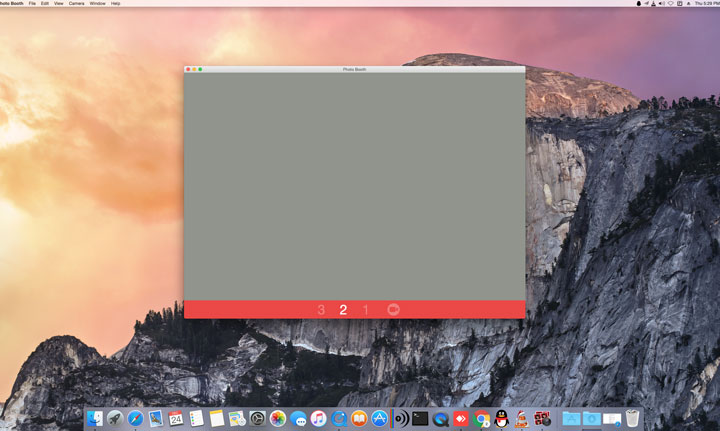720x431 pixels.
Task: Open VLC cone icon in dock
Action: point(522,419)
